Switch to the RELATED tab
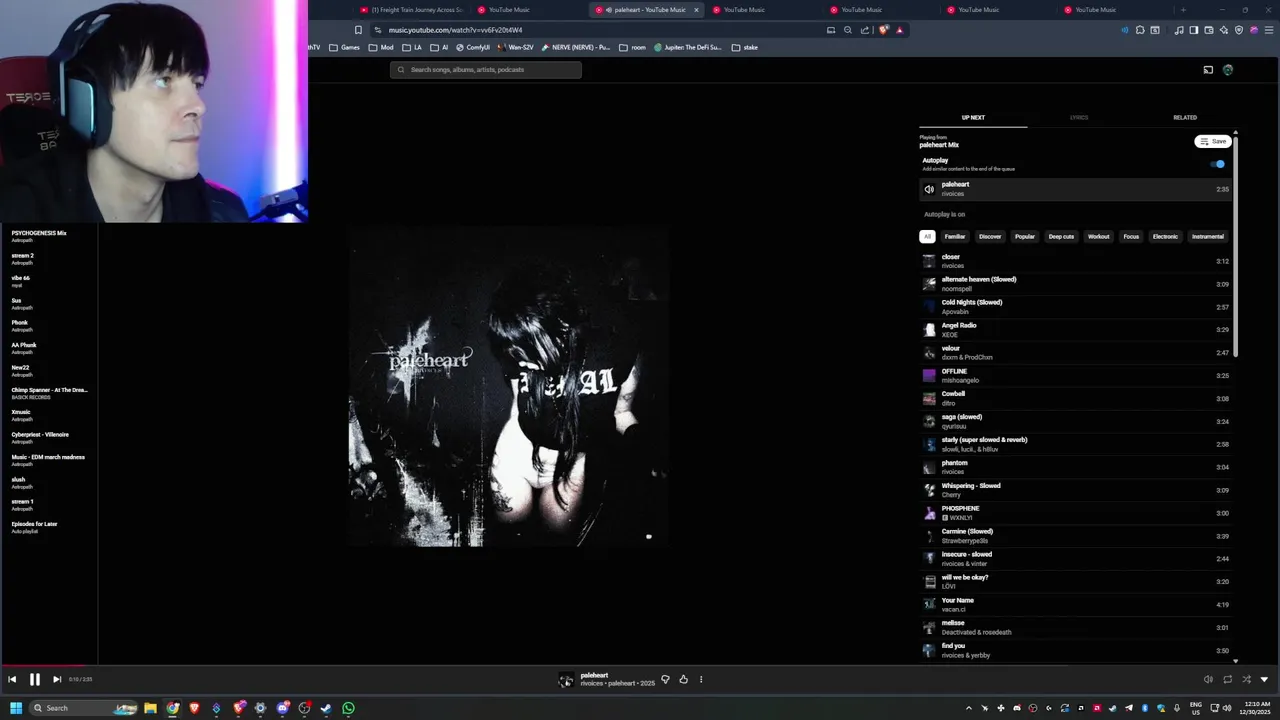1280x720 pixels. click(x=1185, y=117)
